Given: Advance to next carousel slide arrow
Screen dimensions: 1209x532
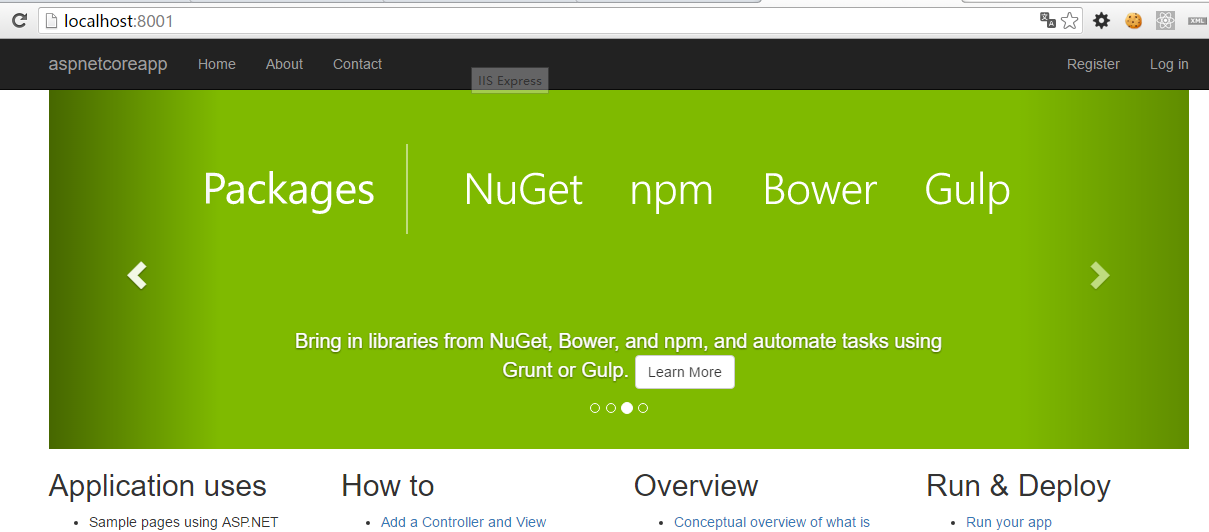Looking at the screenshot, I should pyautogui.click(x=1099, y=275).
